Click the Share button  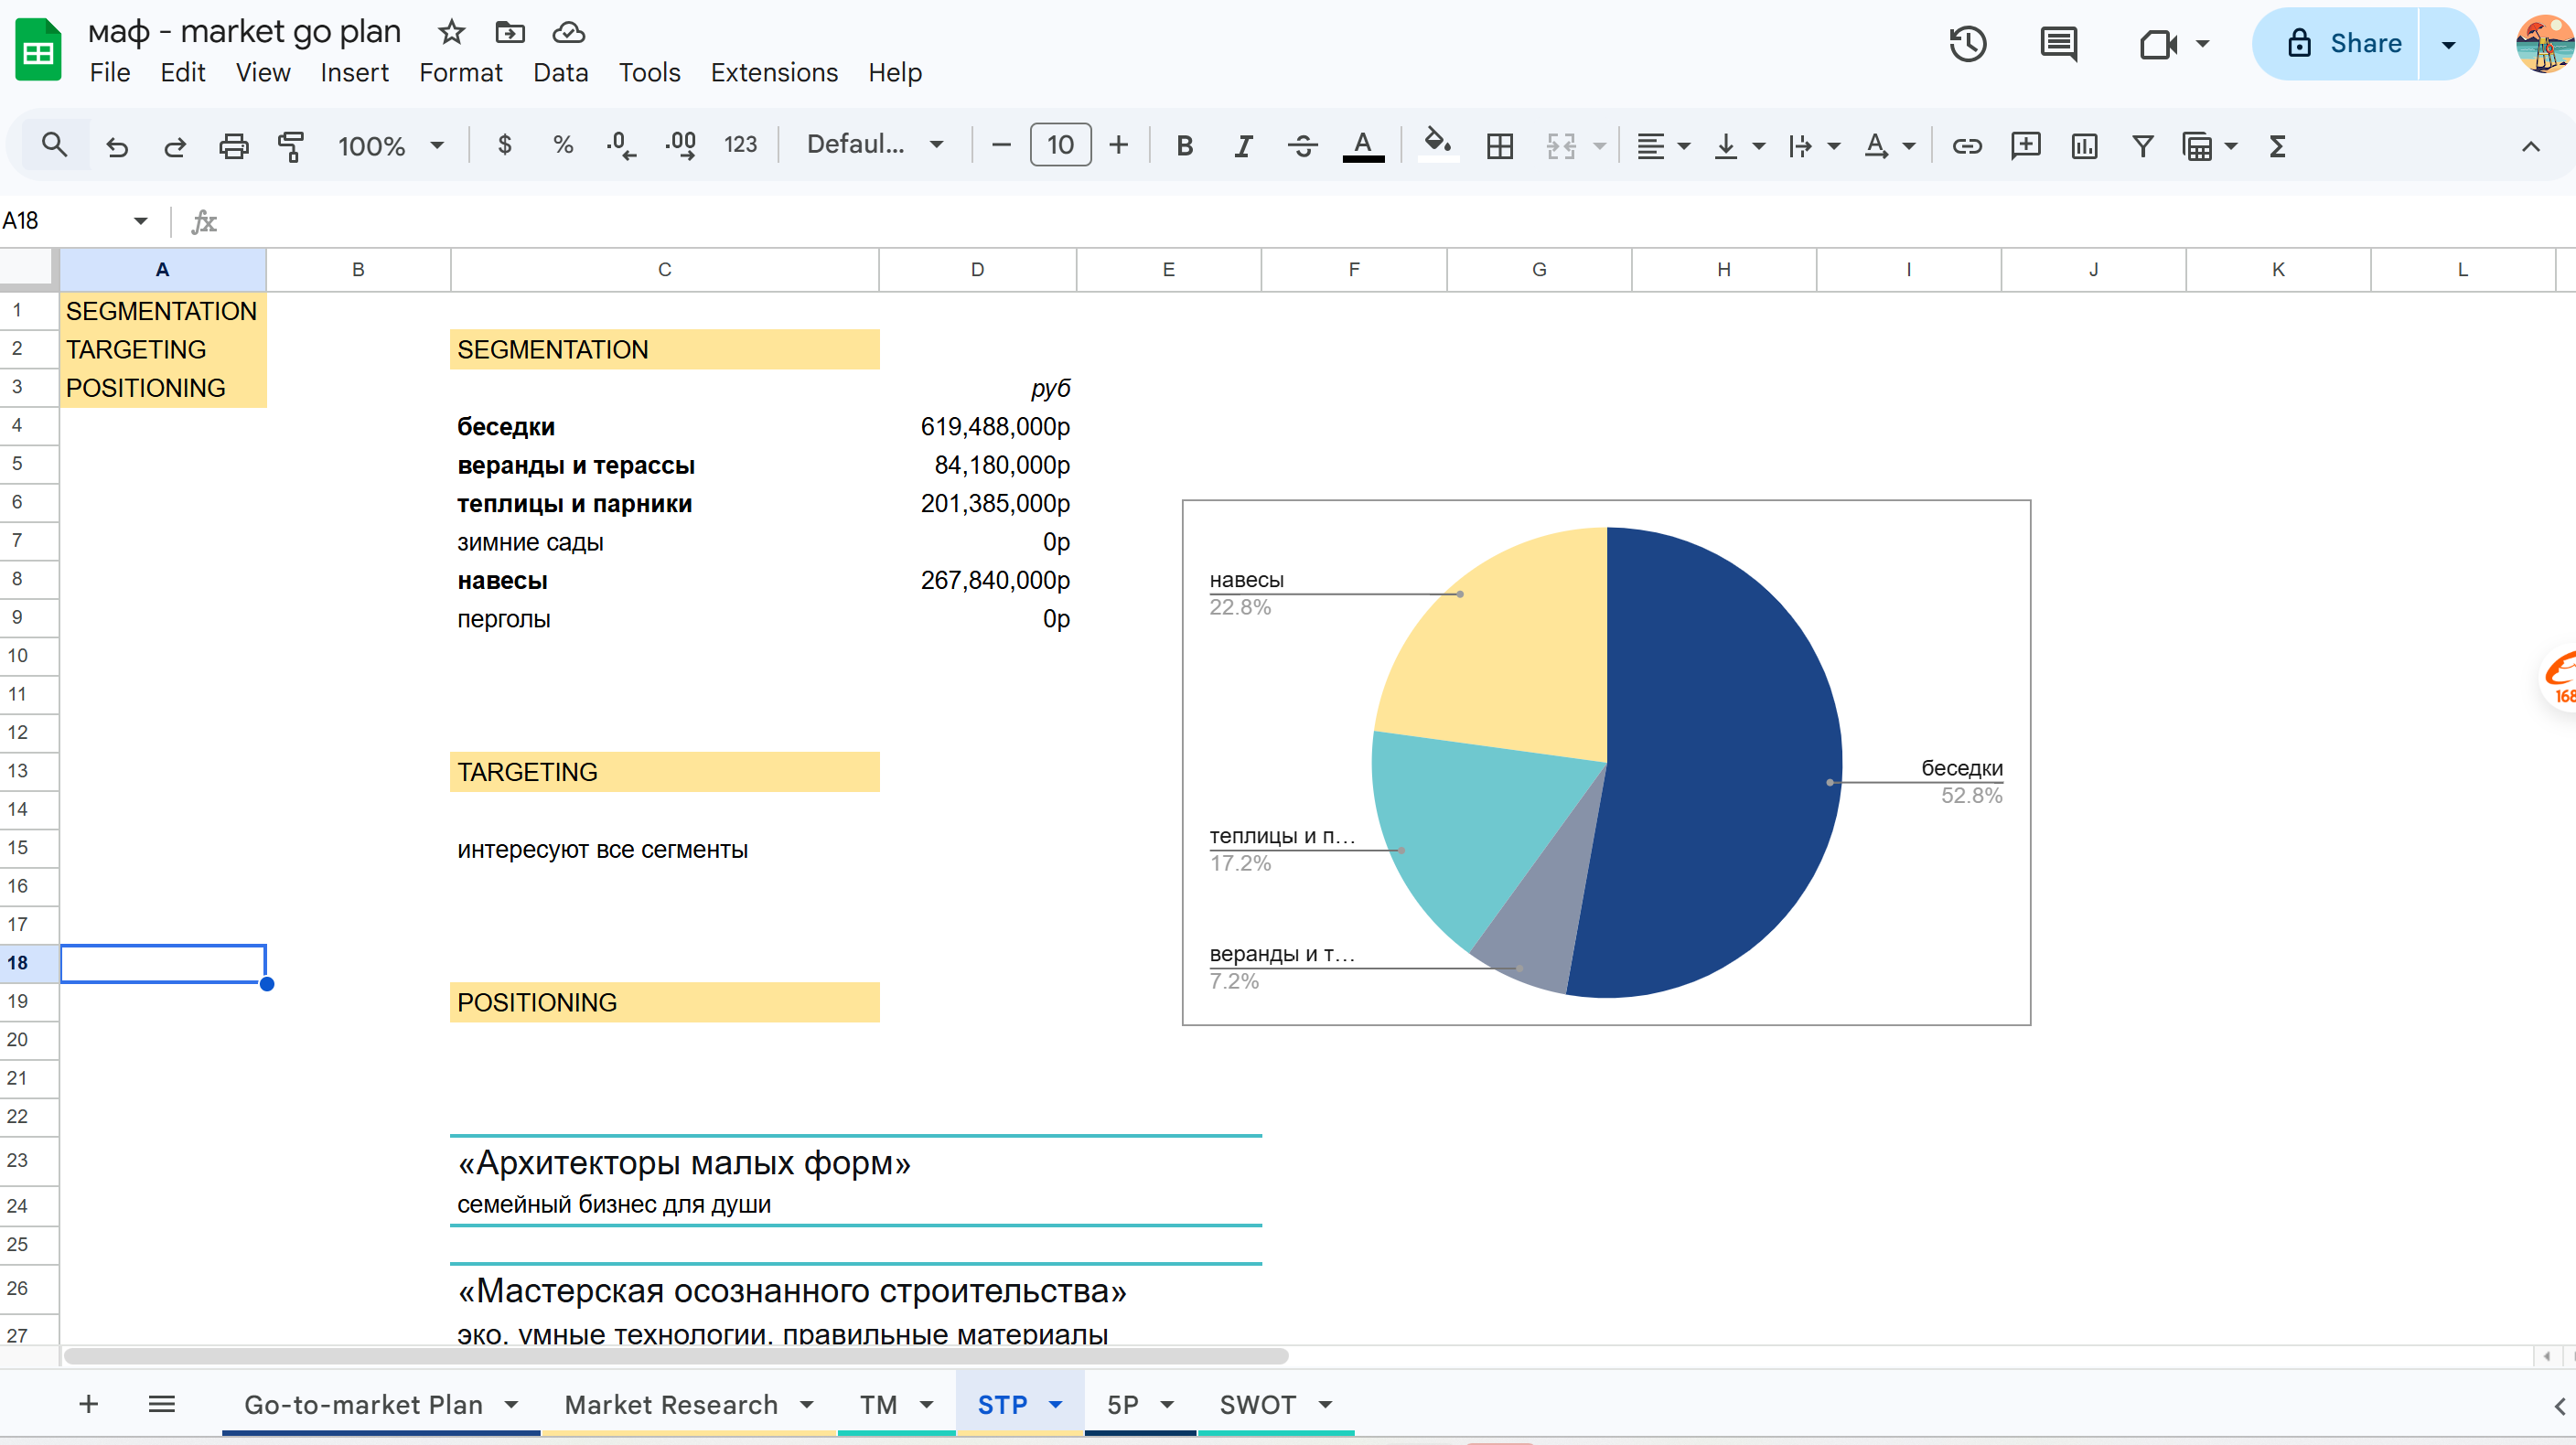2337,44
